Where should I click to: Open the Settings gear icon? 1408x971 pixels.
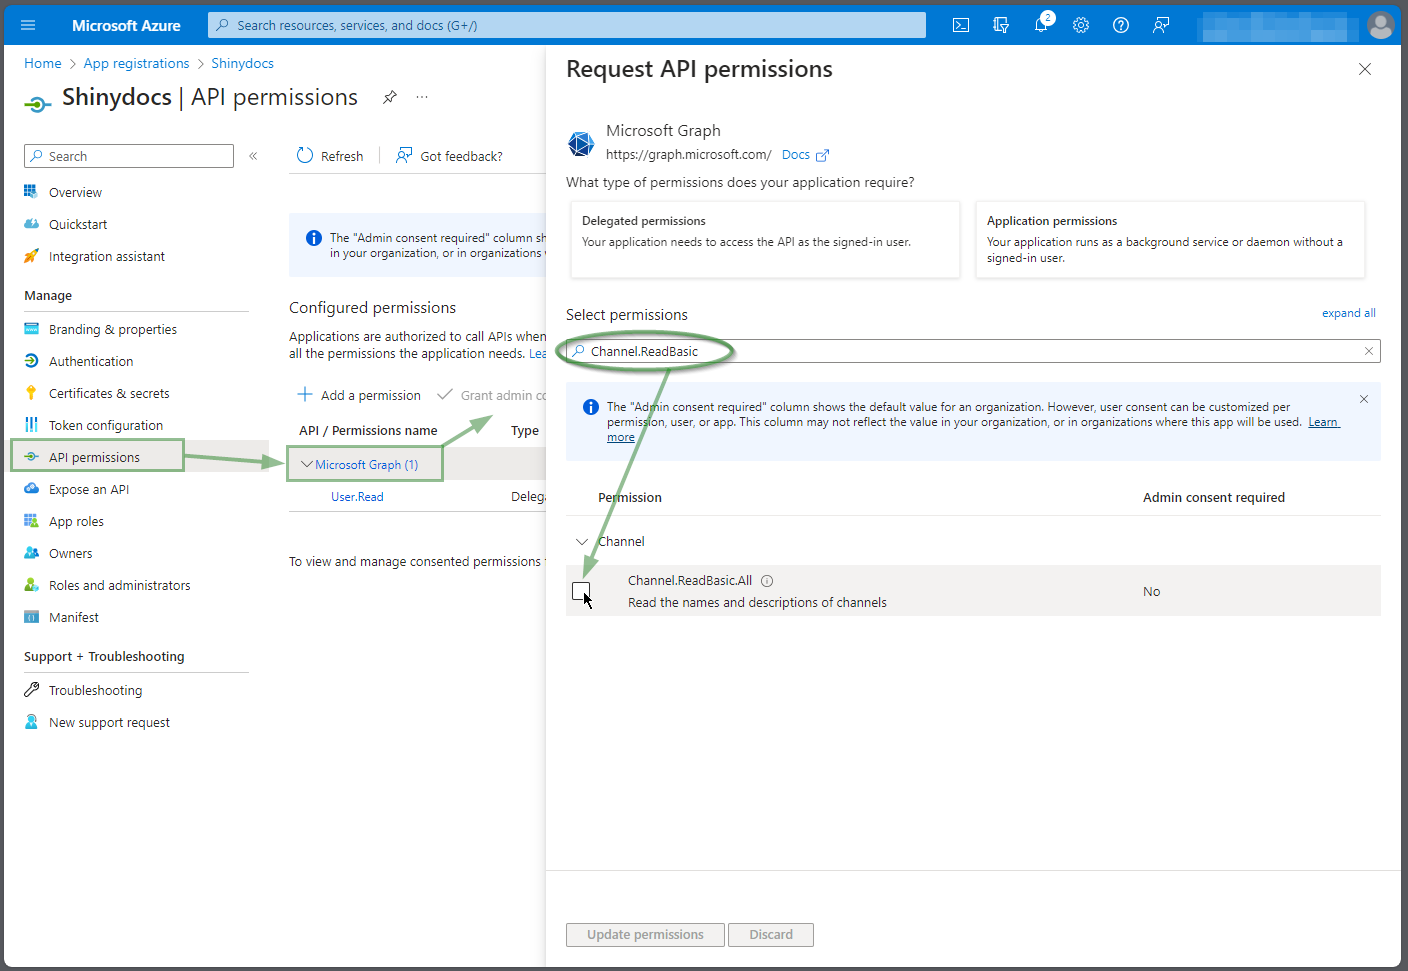pyautogui.click(x=1081, y=25)
